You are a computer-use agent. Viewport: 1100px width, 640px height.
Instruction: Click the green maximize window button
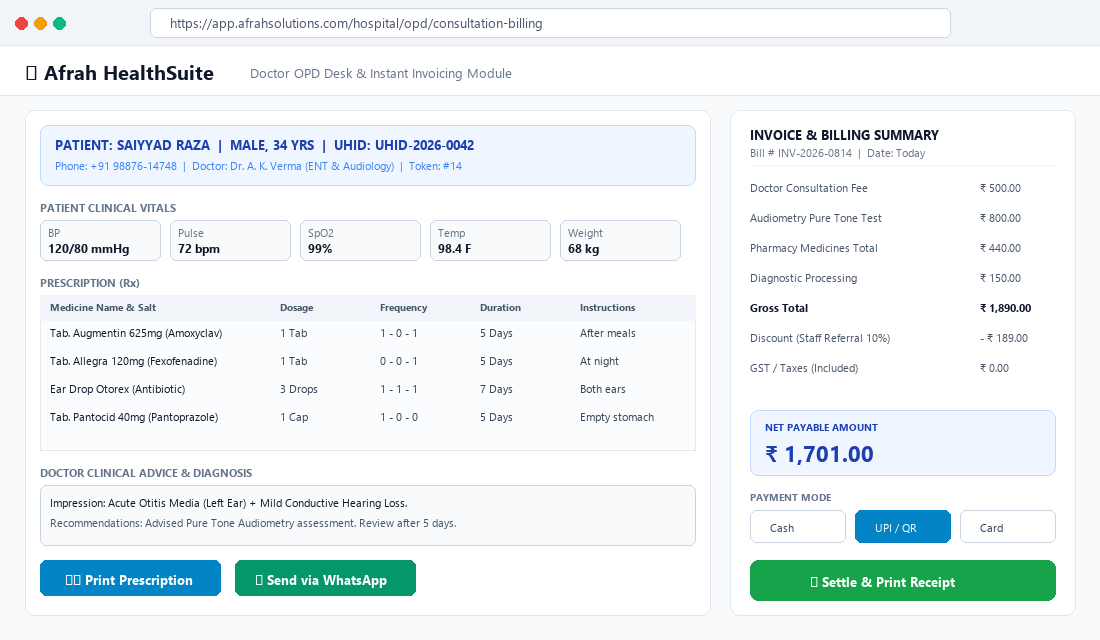(x=60, y=23)
